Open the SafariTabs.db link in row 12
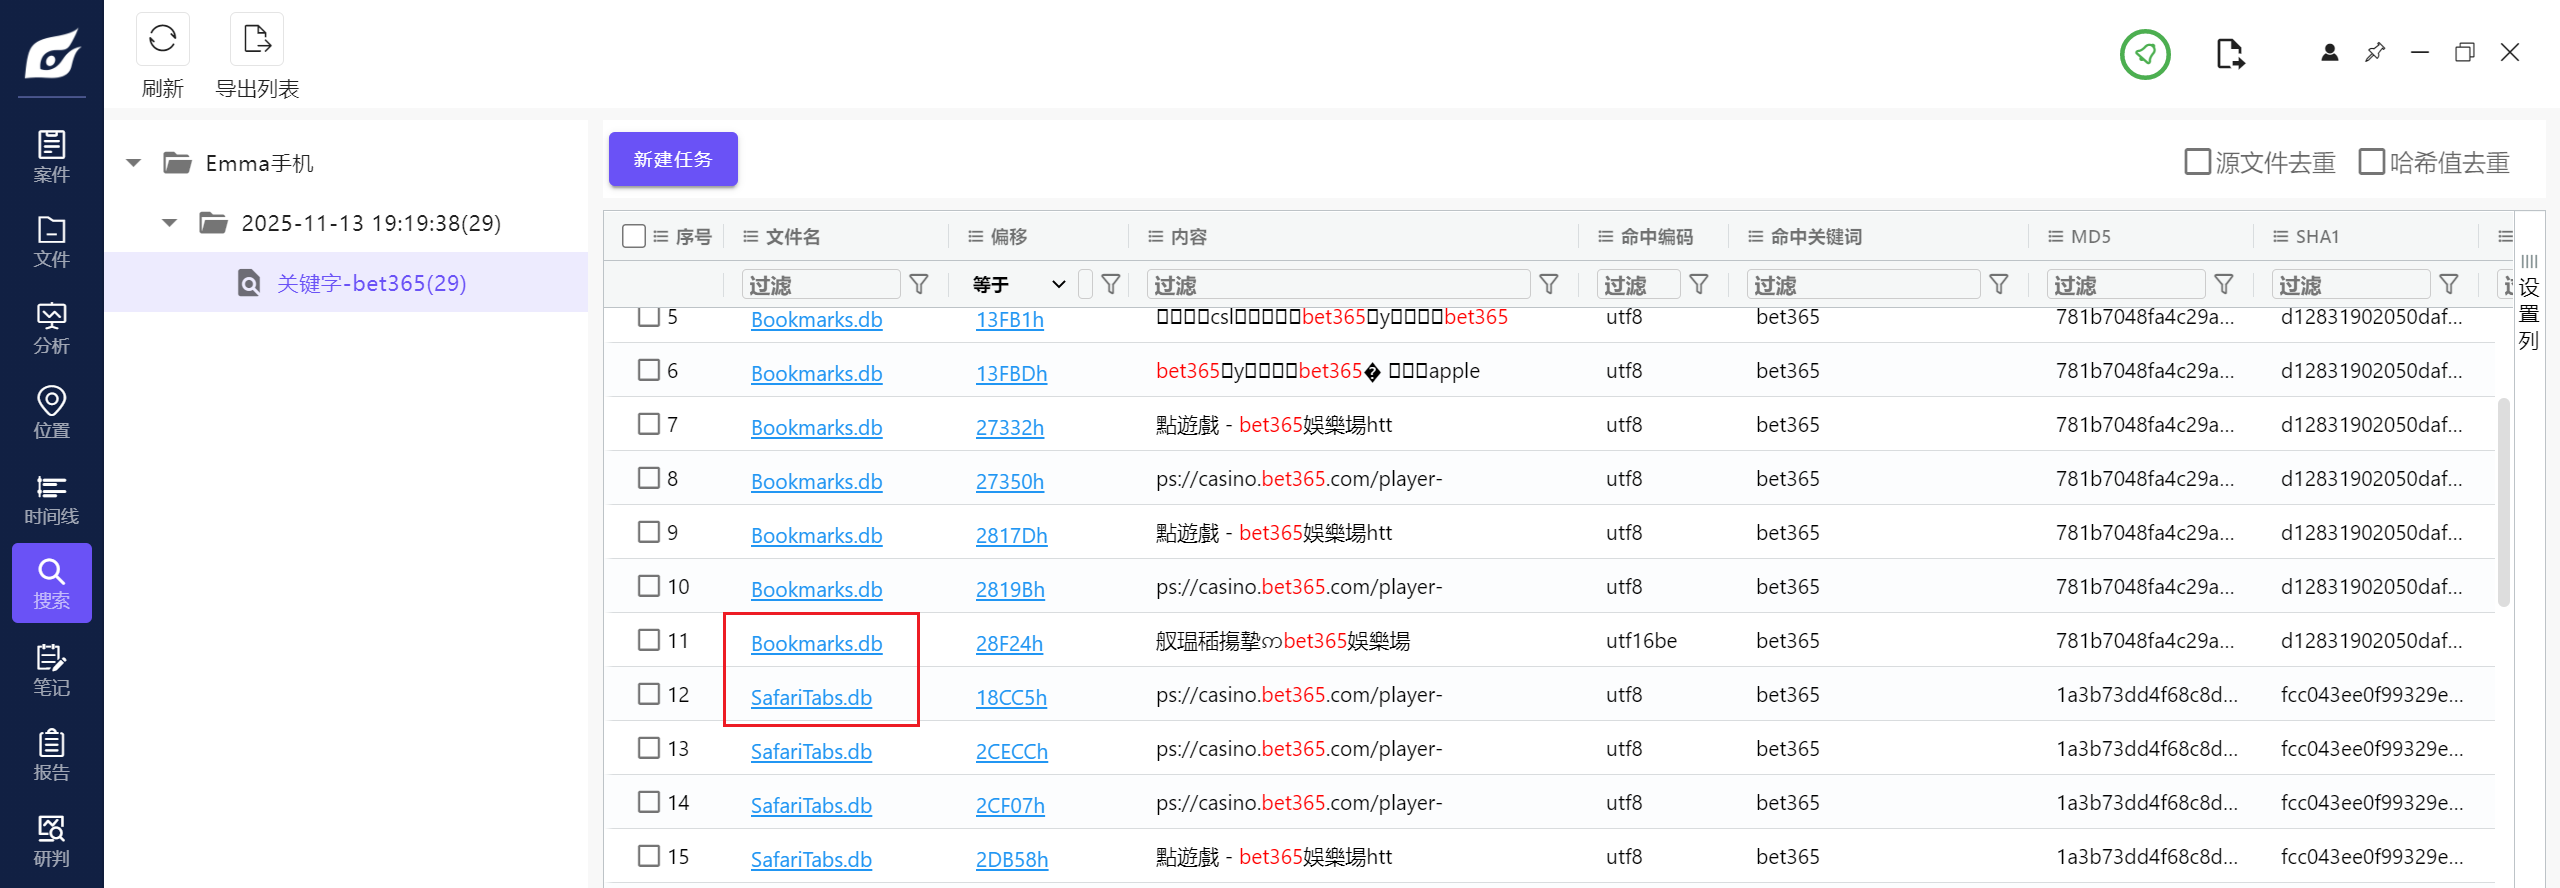This screenshot has height=888, width=2560. pyautogui.click(x=811, y=697)
